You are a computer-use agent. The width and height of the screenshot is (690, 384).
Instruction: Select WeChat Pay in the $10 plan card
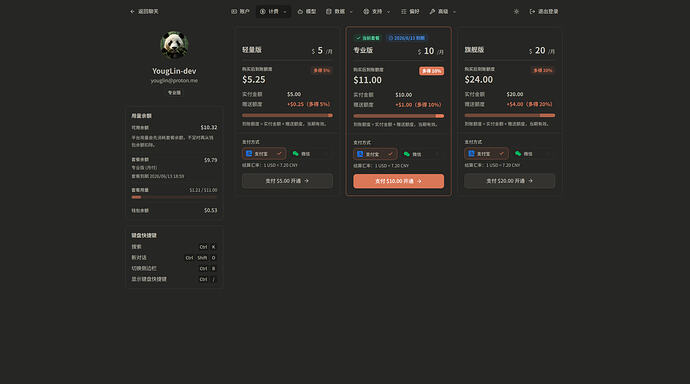(421, 154)
